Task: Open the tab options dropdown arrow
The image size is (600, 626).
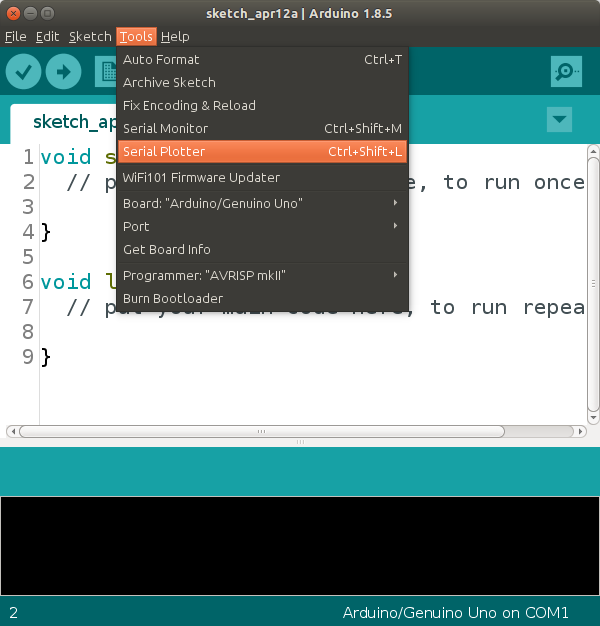Action: coord(559,119)
